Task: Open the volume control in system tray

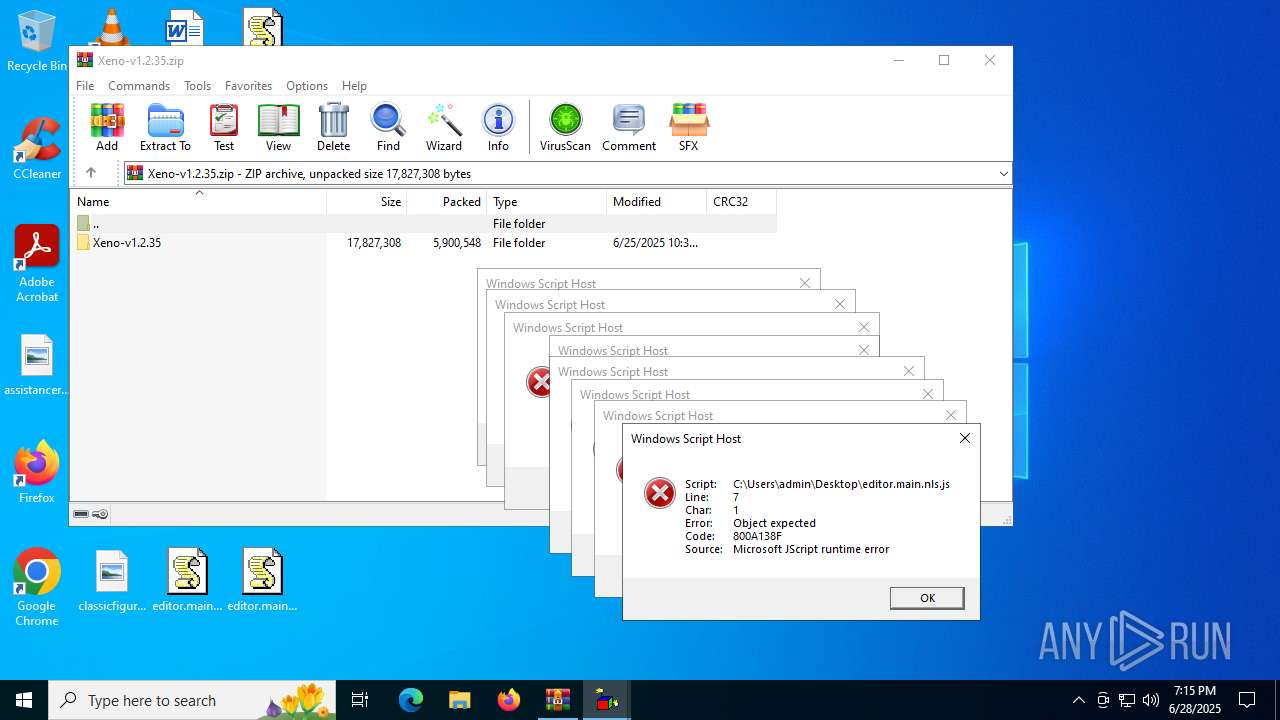Action: pos(1151,700)
